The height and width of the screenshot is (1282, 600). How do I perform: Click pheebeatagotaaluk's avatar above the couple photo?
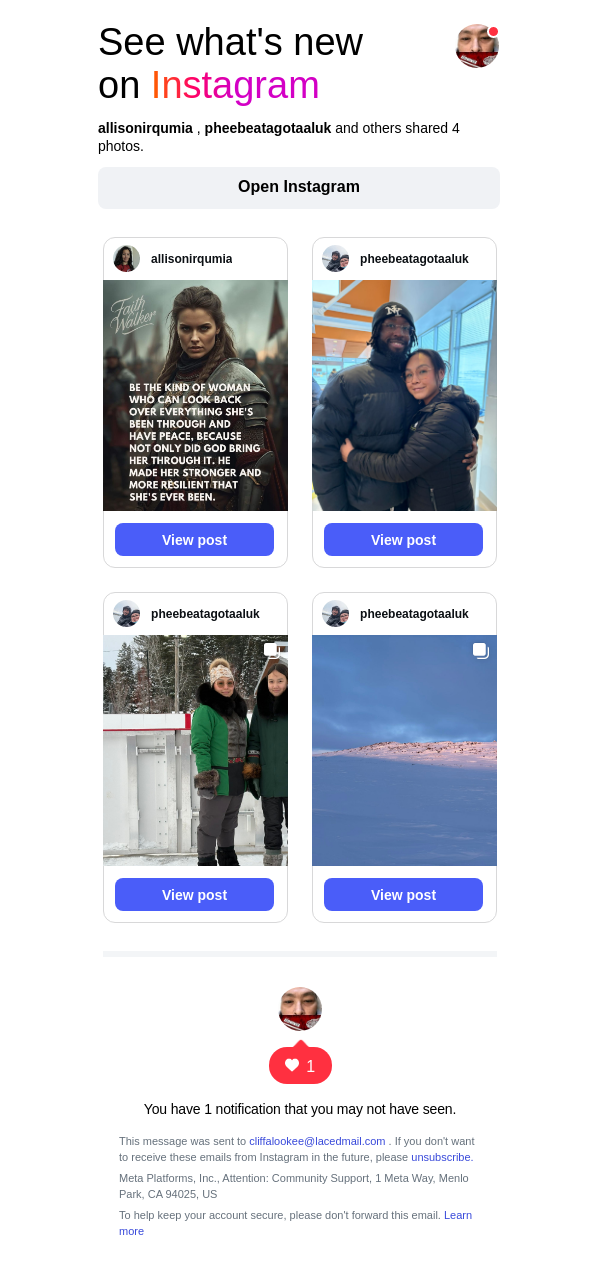point(336,259)
